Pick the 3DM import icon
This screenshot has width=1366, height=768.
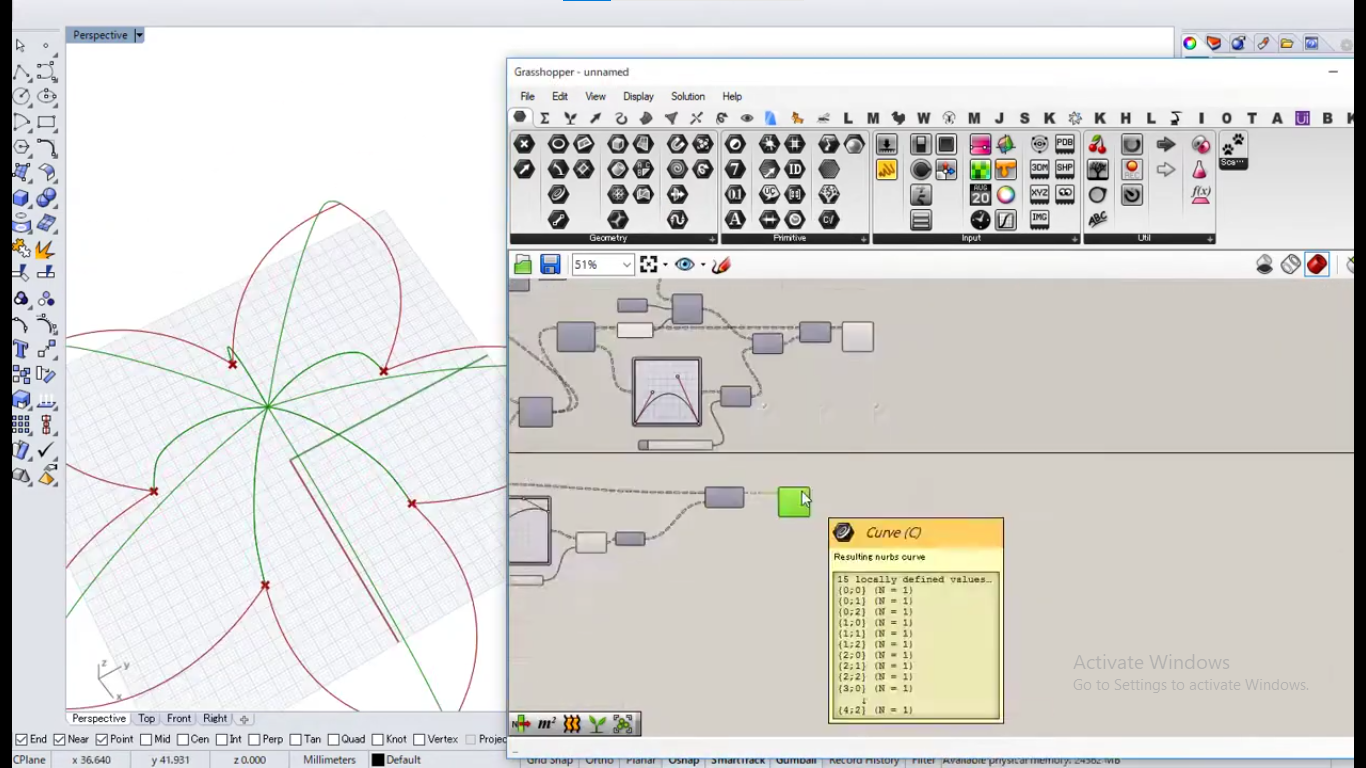click(1040, 168)
